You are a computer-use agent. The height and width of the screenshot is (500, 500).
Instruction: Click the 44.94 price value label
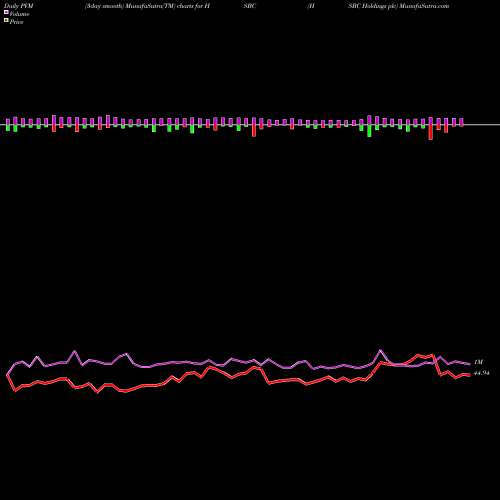click(482, 373)
